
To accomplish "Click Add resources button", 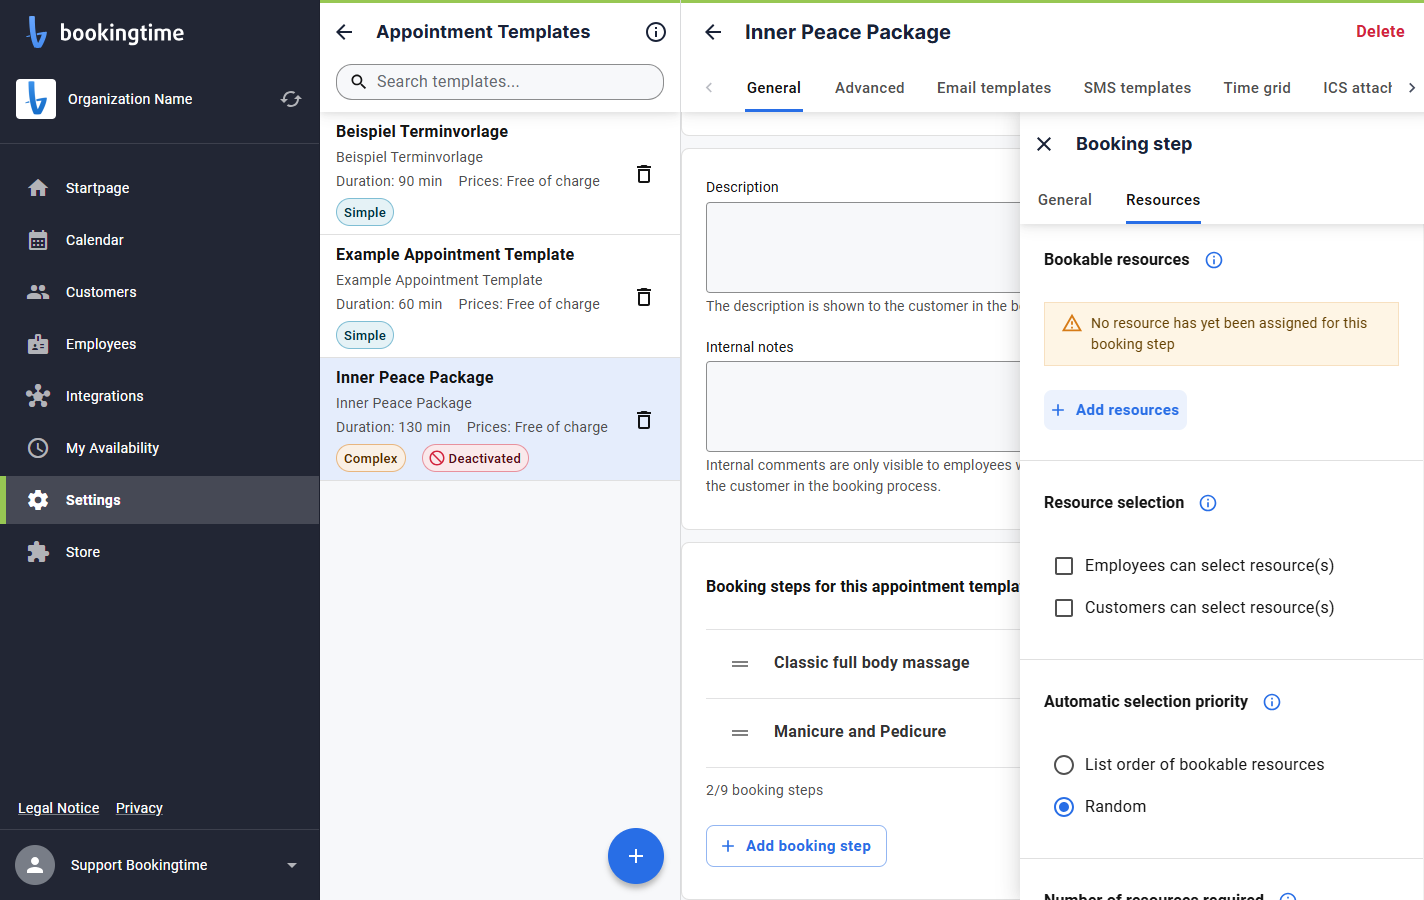I will pyautogui.click(x=1115, y=410).
